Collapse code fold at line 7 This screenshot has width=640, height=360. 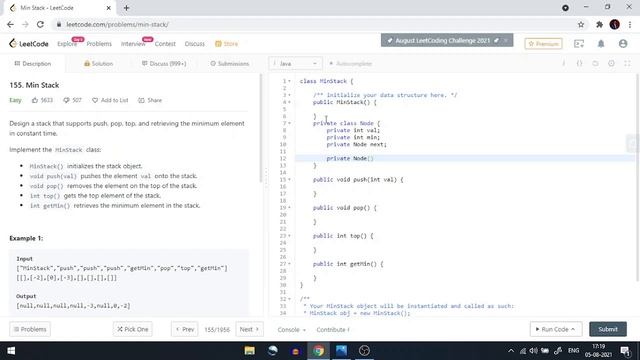(x=290, y=123)
